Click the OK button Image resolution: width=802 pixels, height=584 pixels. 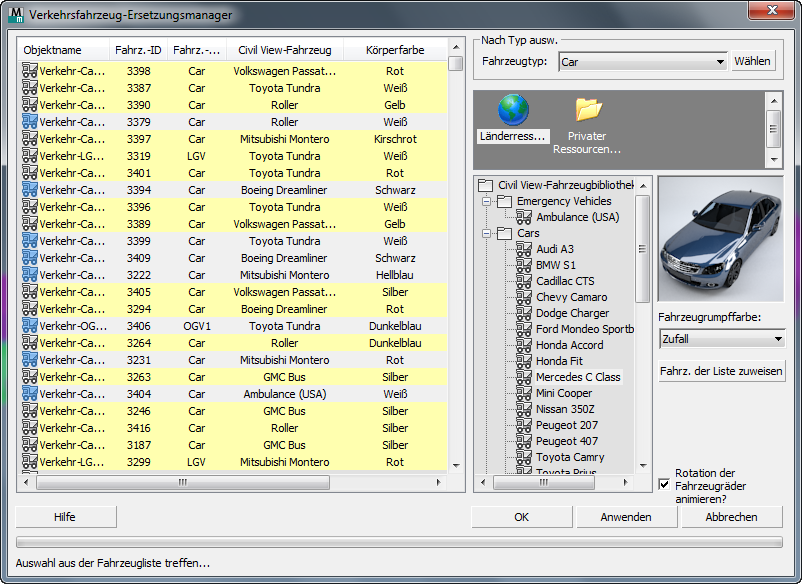pyautogui.click(x=521, y=517)
